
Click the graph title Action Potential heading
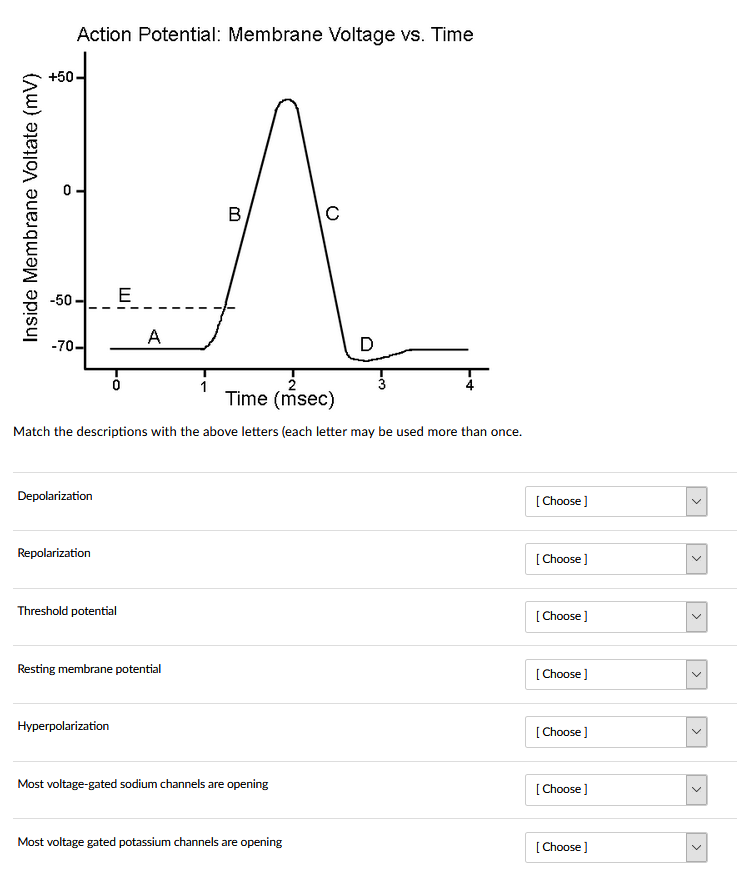pos(275,34)
